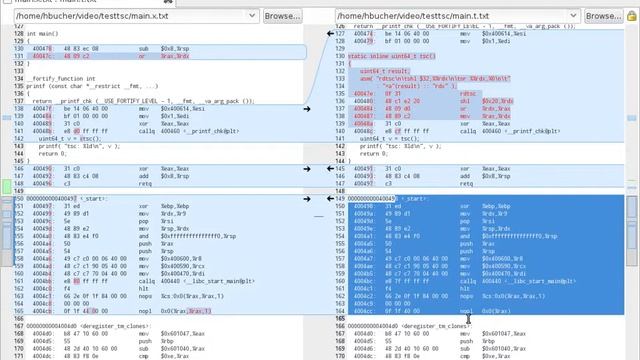Click 'sub $0x8,%rsp' at left line 130
Viewport: 640px width, 360px height.
pos(164,49)
